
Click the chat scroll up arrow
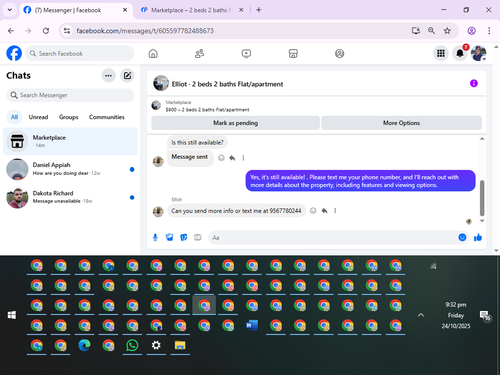pyautogui.click(x=482, y=139)
